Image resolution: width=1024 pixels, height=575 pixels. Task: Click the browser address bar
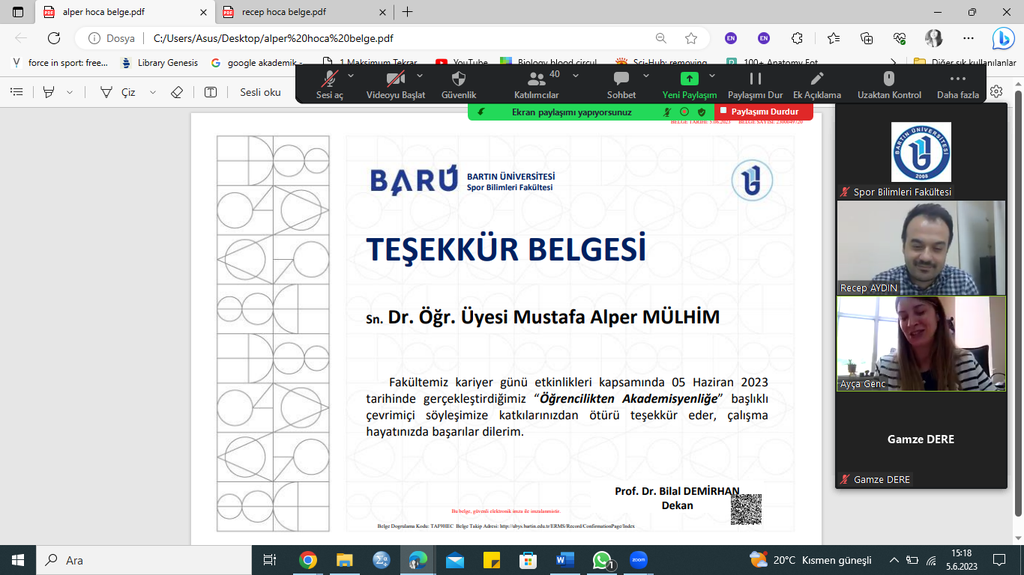(400, 38)
